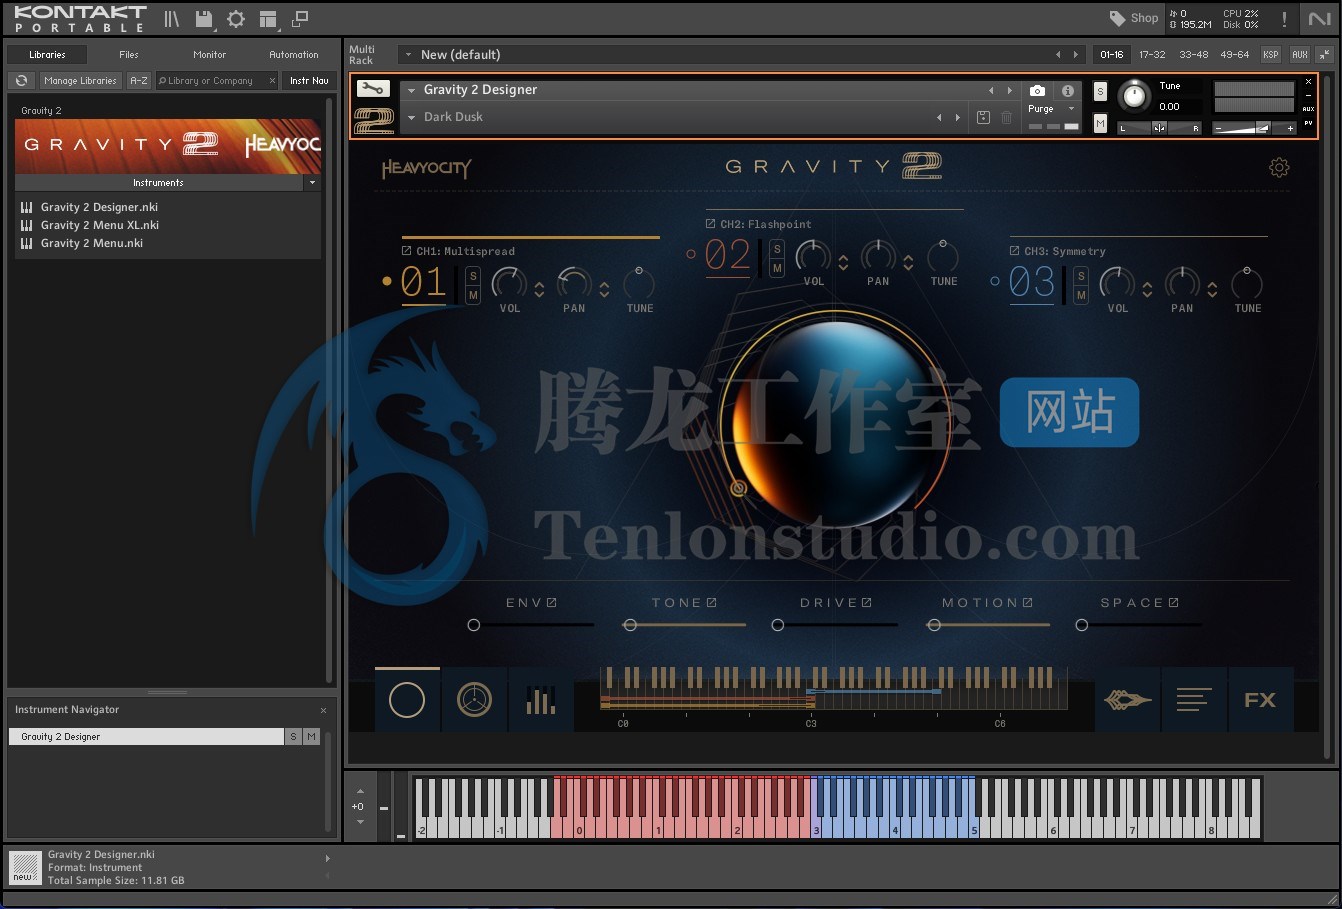Image resolution: width=1342 pixels, height=909 pixels.
Task: Open the save floppy disk menu
Action: (x=204, y=19)
